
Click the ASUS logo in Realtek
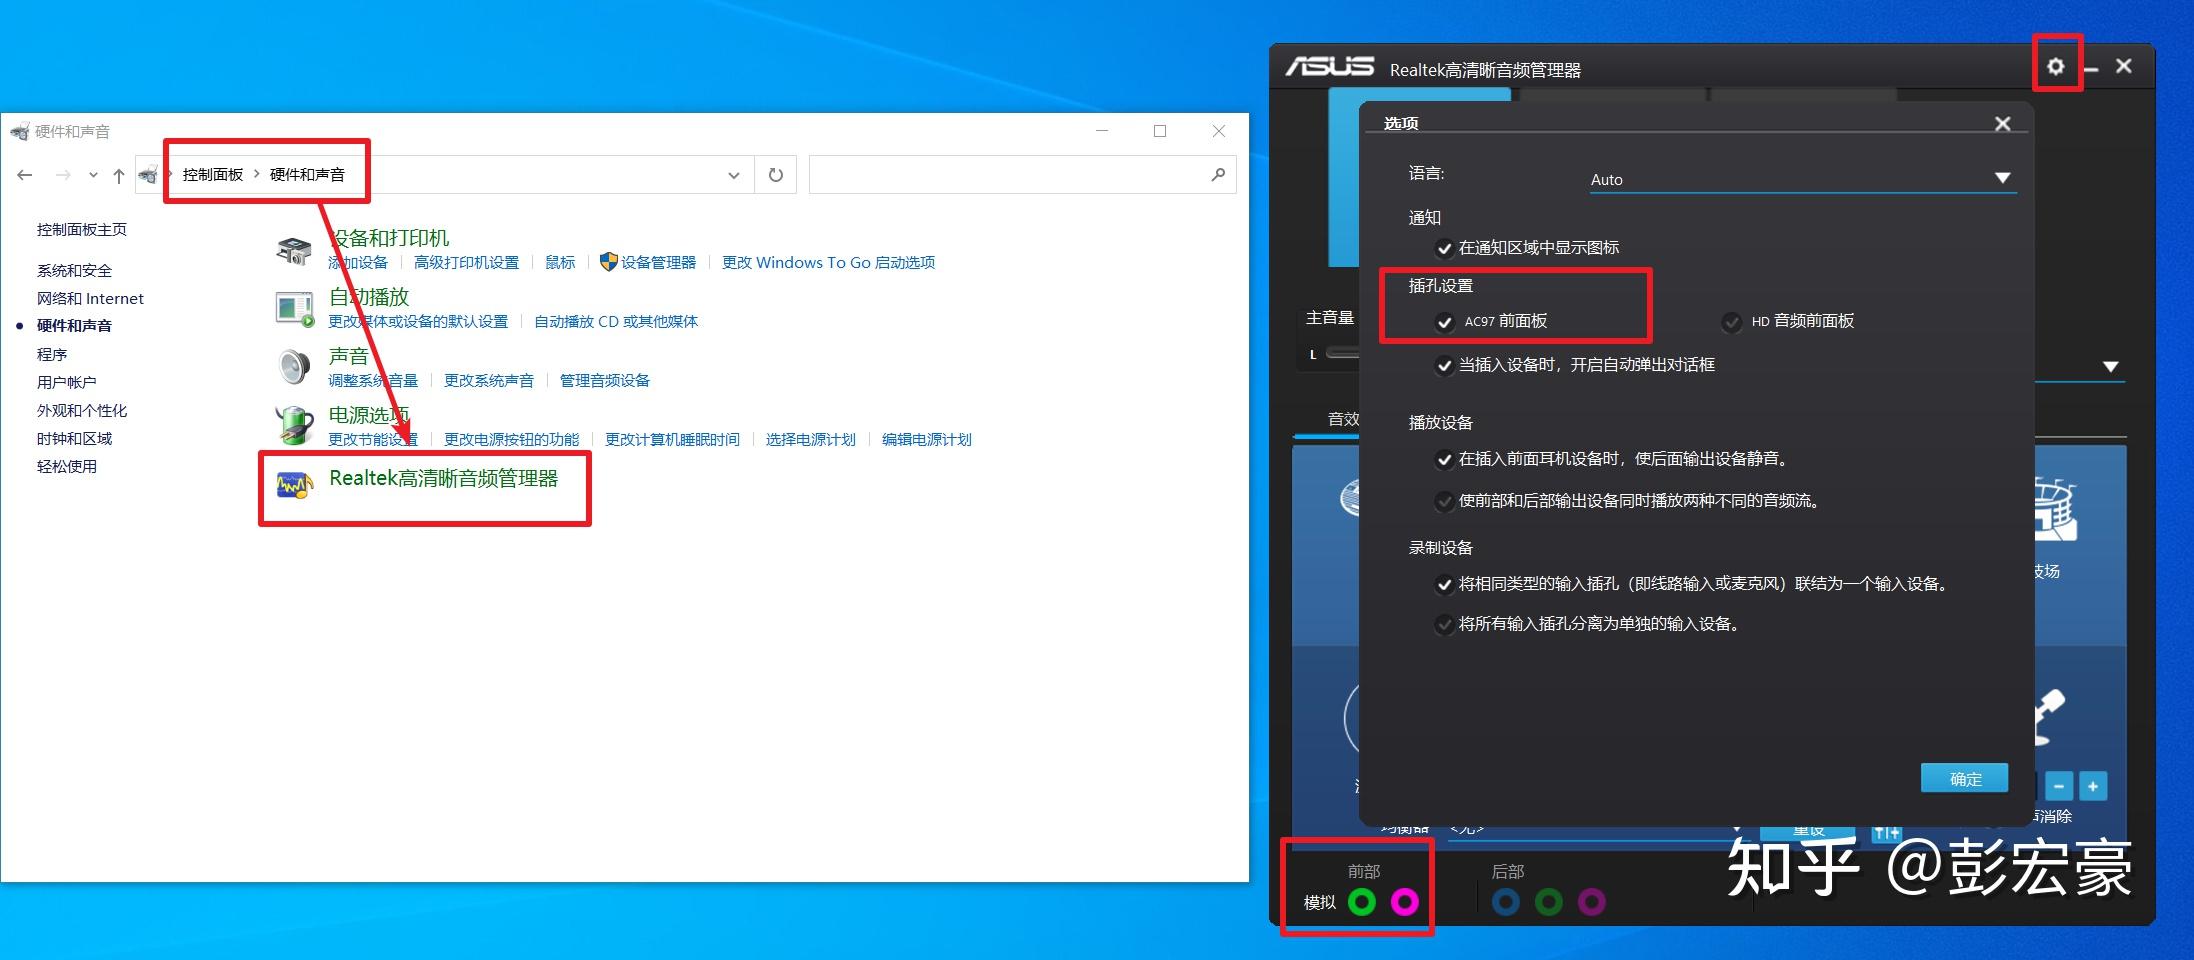click(x=1329, y=67)
